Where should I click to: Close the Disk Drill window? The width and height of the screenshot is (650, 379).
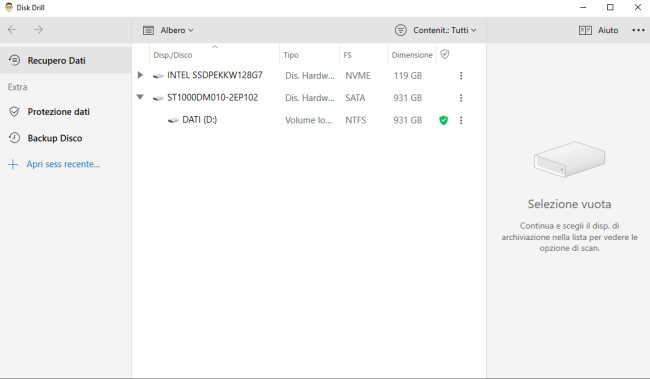pyautogui.click(x=638, y=7)
